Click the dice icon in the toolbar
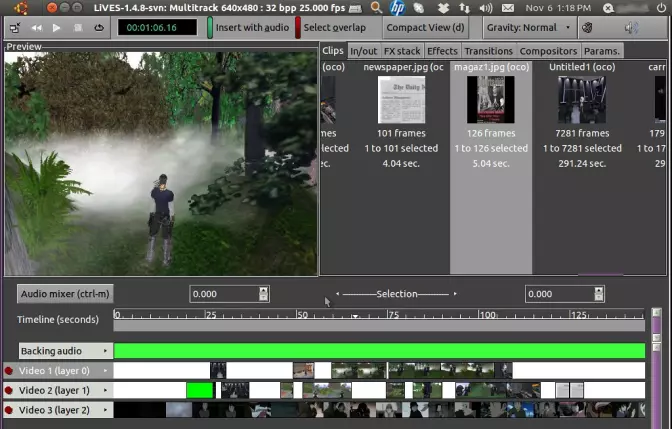Image resolution: width=672 pixels, height=429 pixels. (x=587, y=28)
